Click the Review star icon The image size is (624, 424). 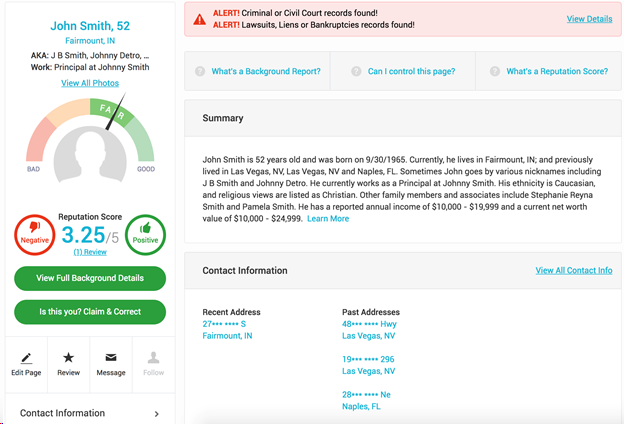[68, 358]
